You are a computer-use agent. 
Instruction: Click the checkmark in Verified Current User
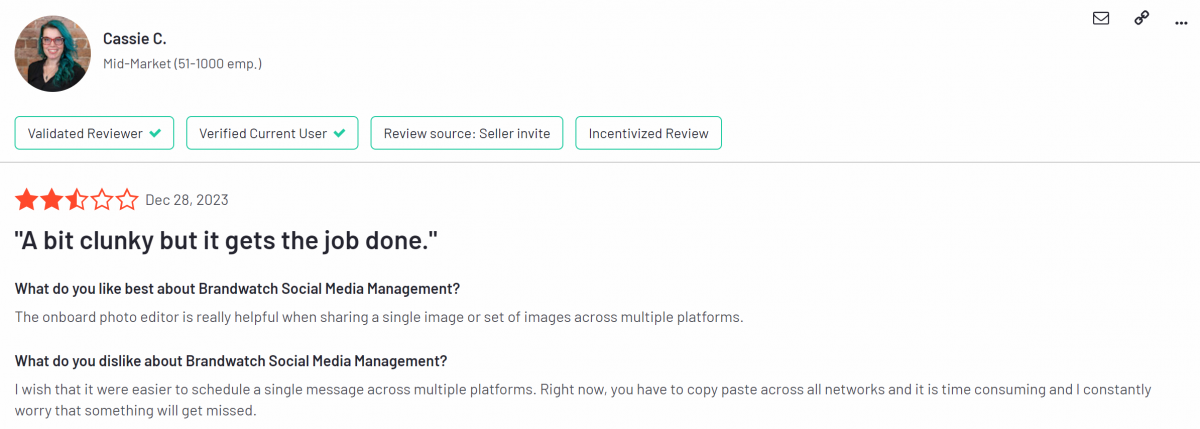tap(340, 133)
